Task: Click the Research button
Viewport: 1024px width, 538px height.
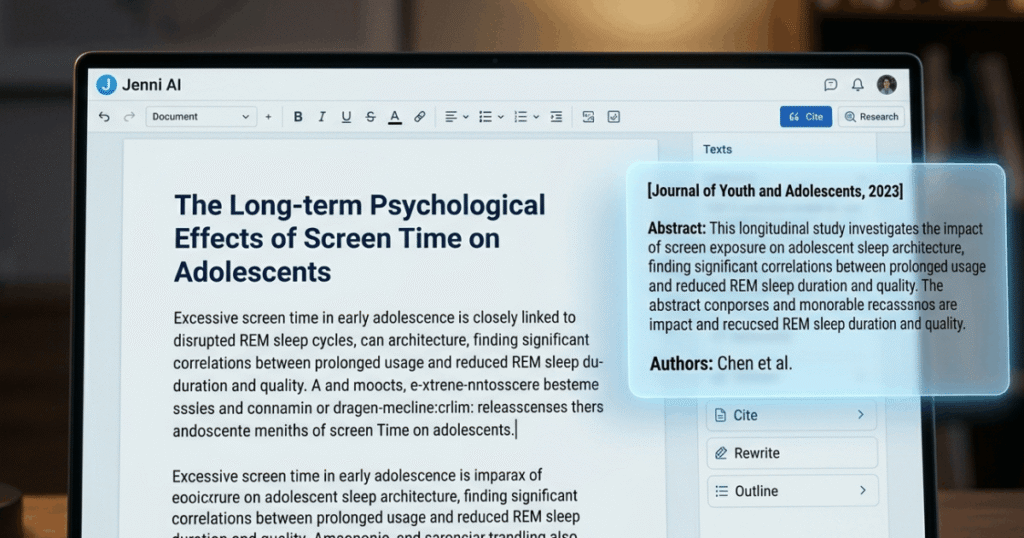Action: [871, 117]
